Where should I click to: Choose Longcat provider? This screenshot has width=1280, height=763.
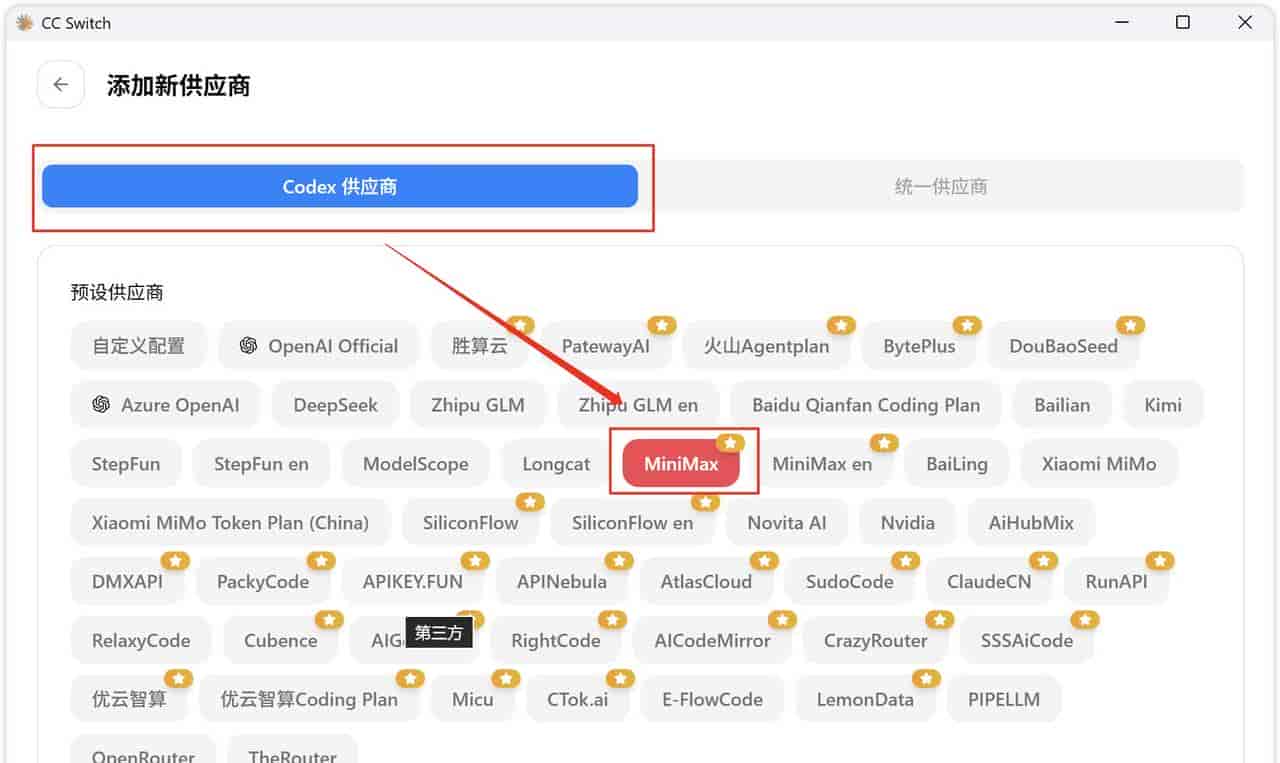(556, 464)
